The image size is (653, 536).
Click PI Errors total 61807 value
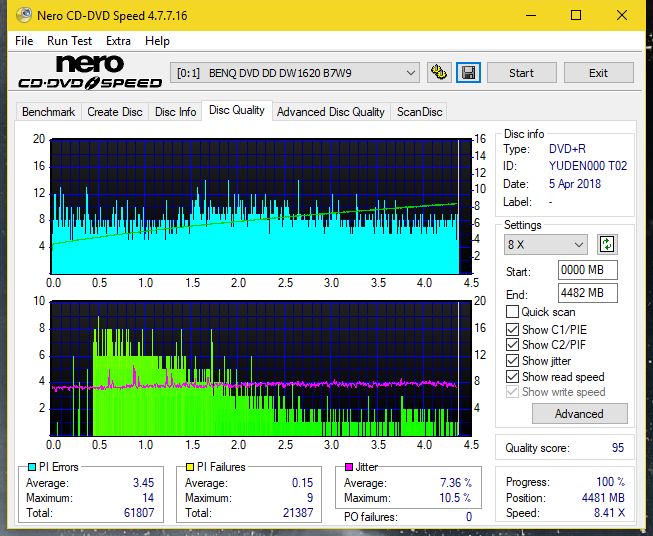click(x=139, y=513)
